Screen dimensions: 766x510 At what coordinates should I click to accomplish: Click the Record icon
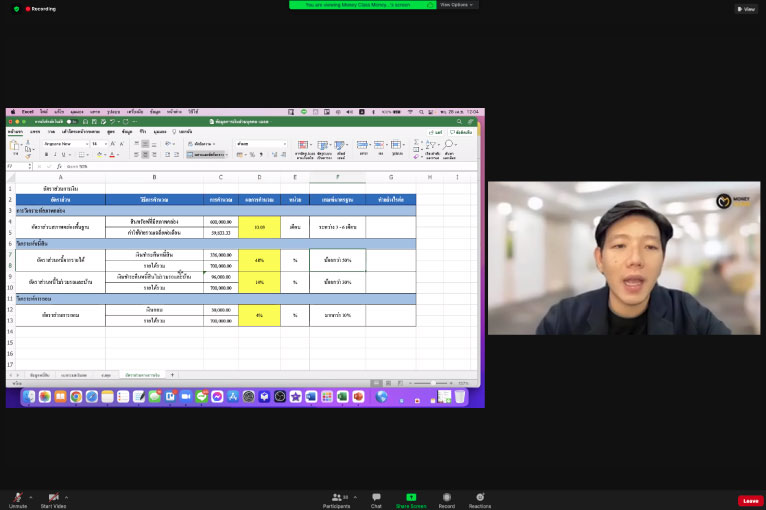click(446, 497)
